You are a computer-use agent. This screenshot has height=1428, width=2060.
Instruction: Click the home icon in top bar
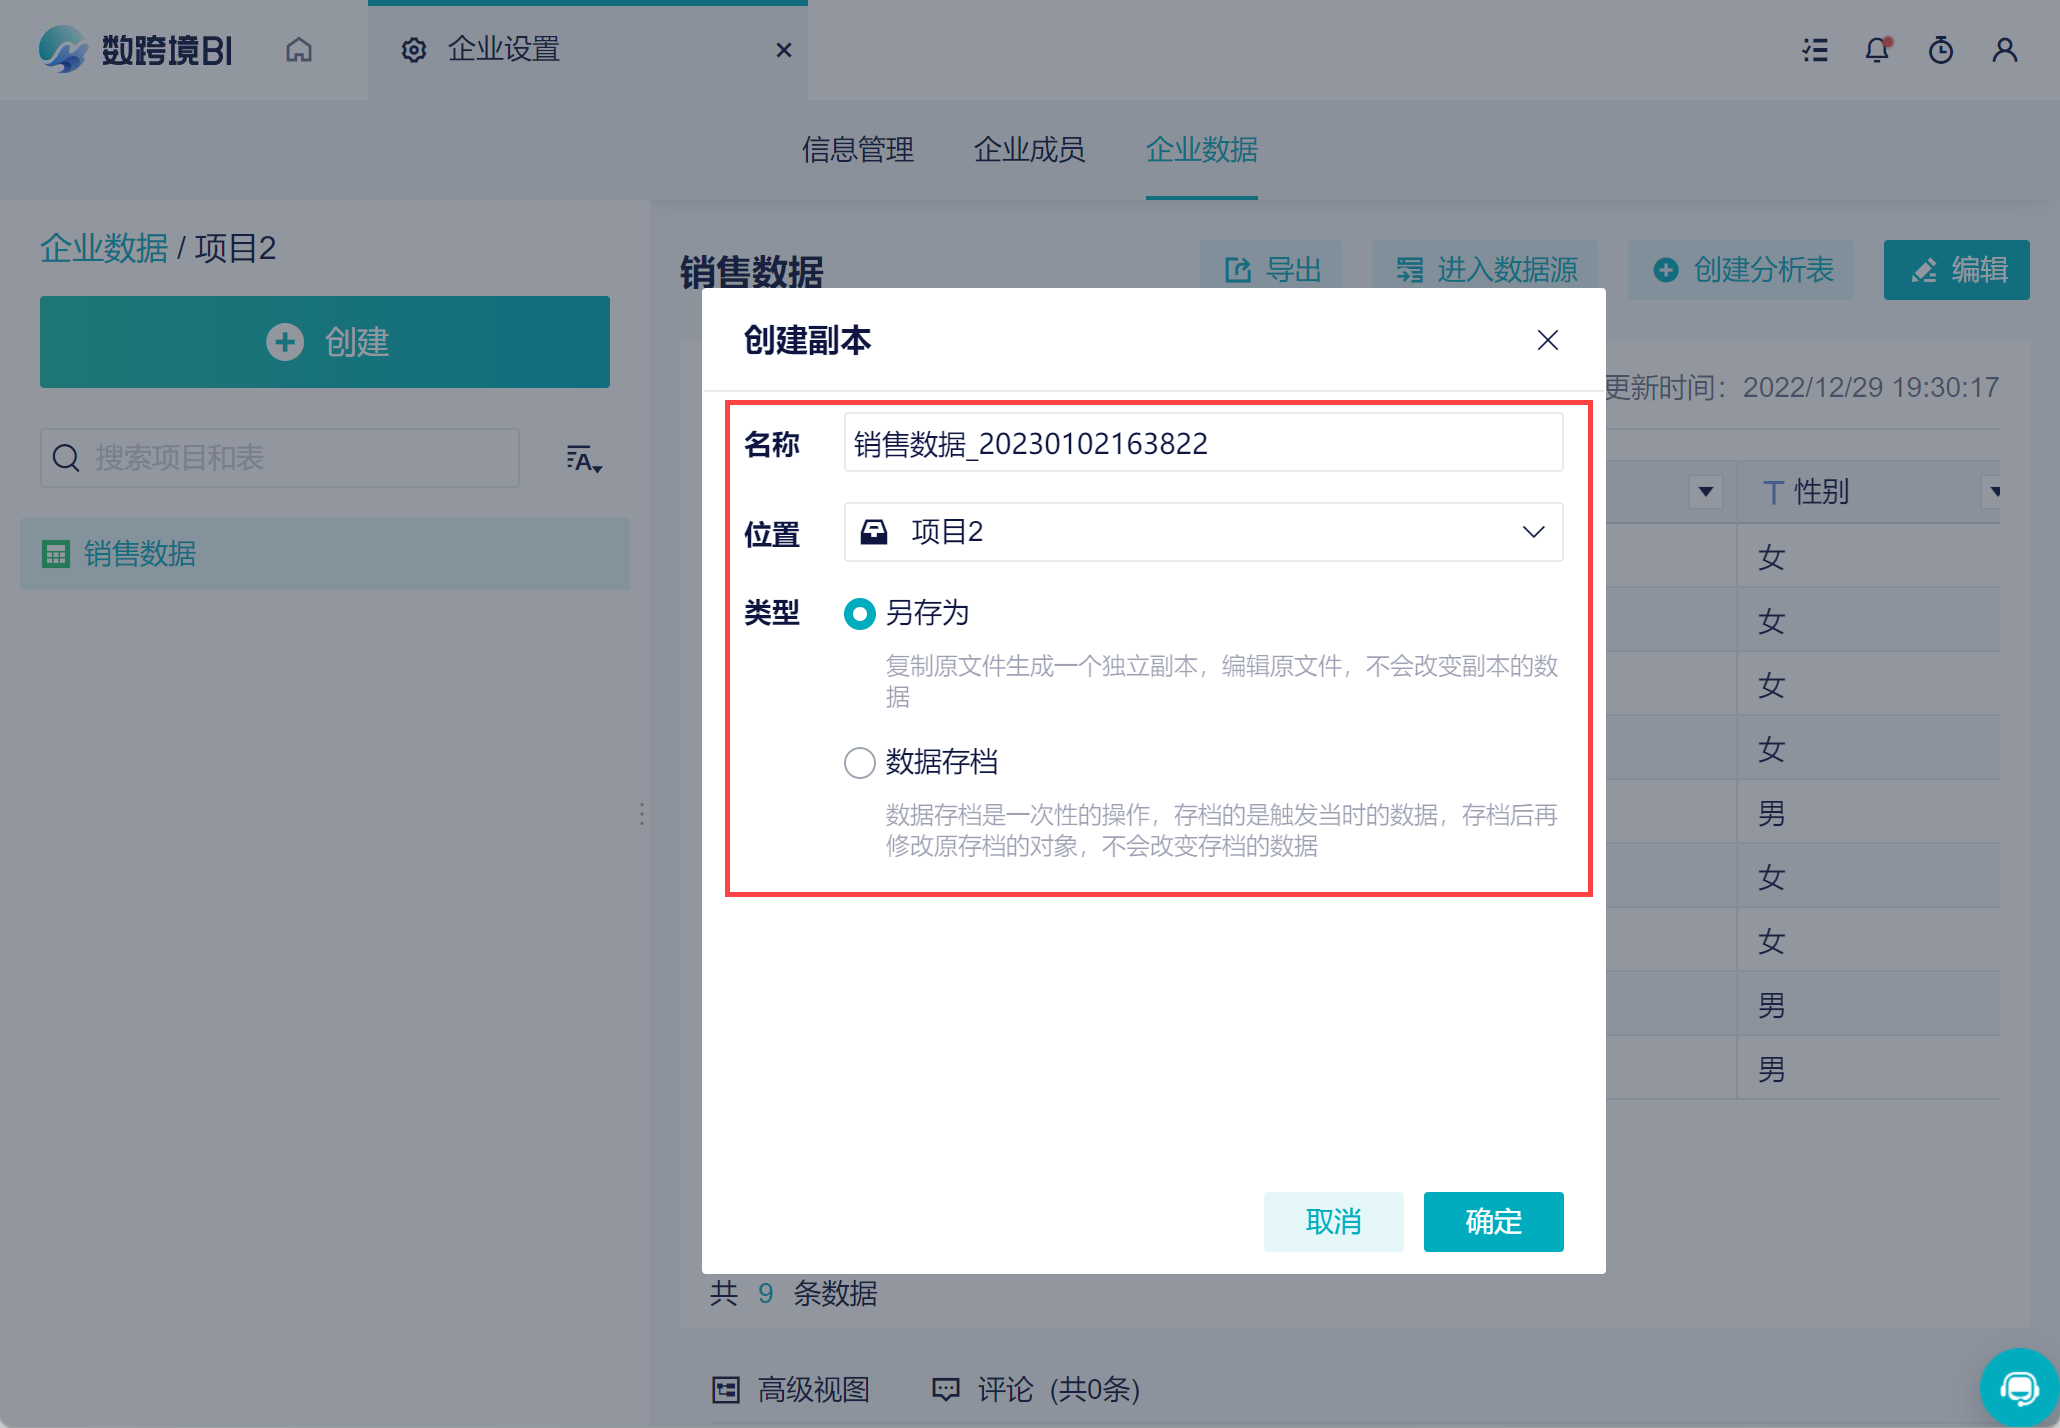coord(298,50)
